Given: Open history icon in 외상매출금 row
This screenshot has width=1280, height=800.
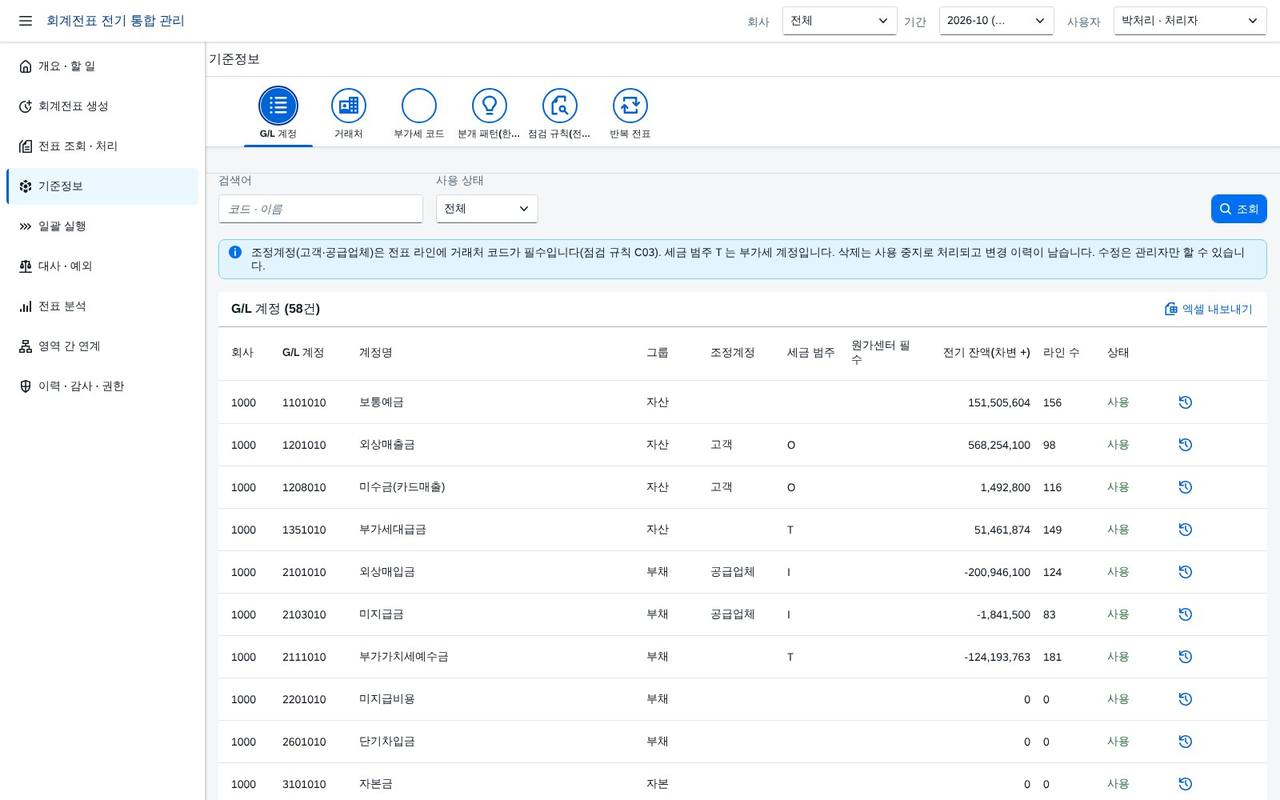Looking at the screenshot, I should (x=1185, y=445).
